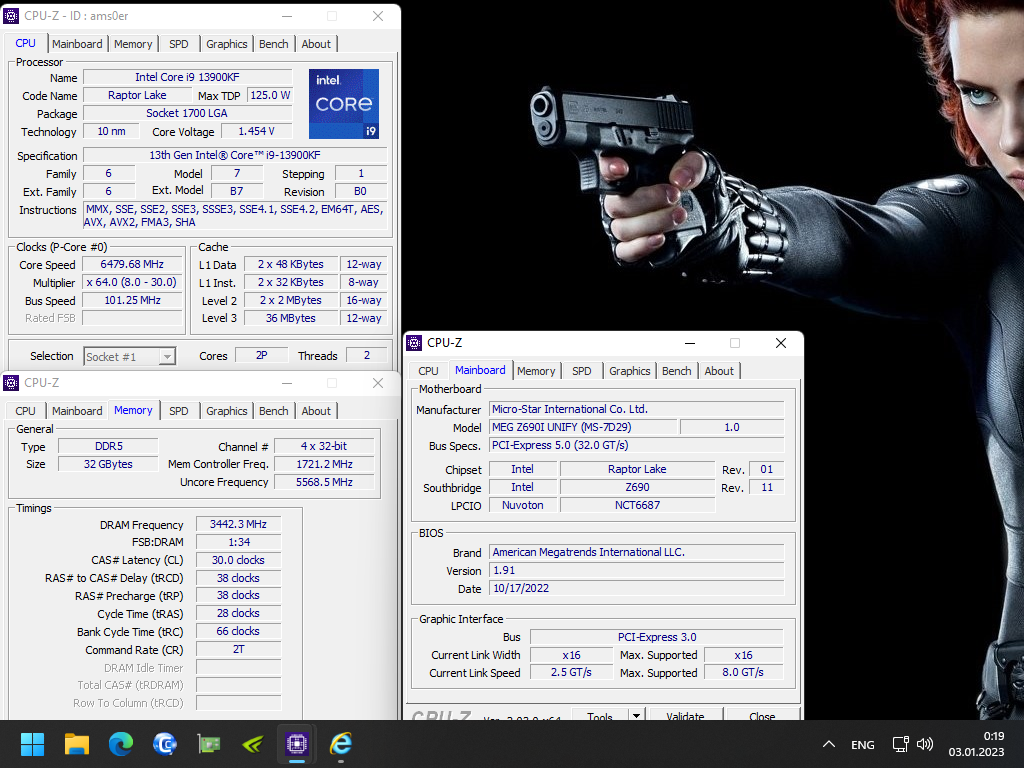Image resolution: width=1024 pixels, height=768 pixels.
Task: Open the taskbar clock and date
Action: point(976,744)
